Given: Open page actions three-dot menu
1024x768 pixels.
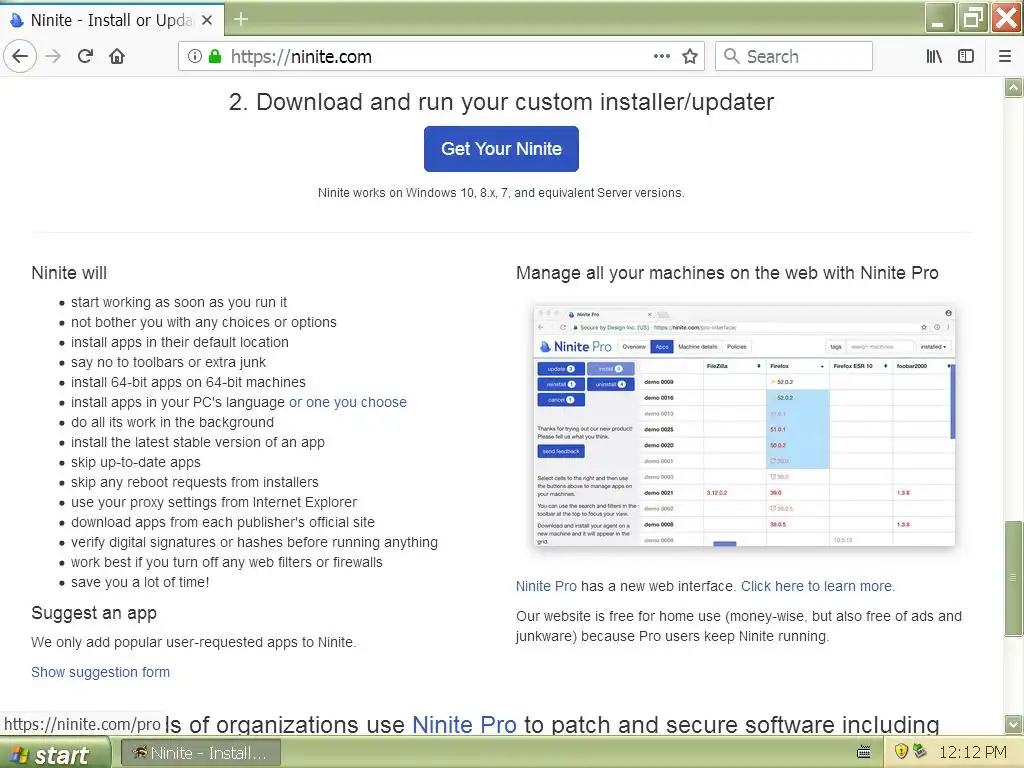Looking at the screenshot, I should tap(662, 56).
